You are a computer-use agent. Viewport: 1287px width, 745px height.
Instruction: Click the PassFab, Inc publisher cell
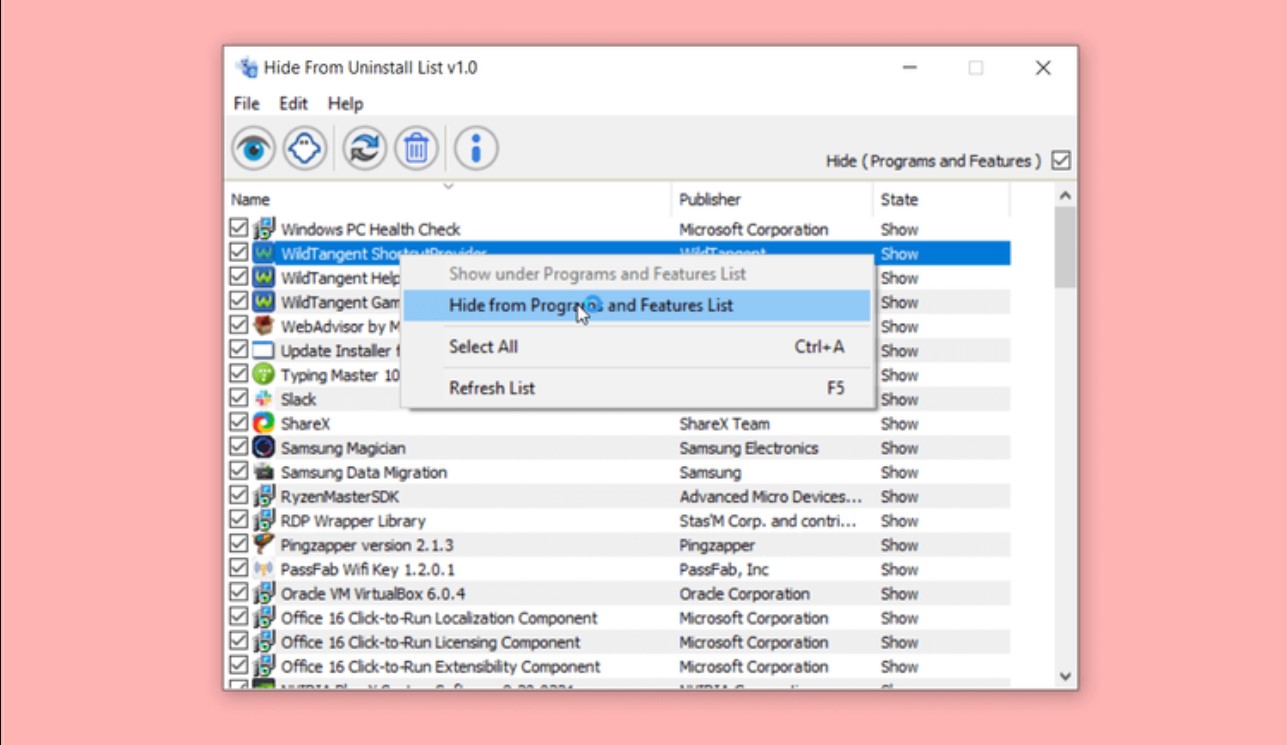(x=724, y=569)
